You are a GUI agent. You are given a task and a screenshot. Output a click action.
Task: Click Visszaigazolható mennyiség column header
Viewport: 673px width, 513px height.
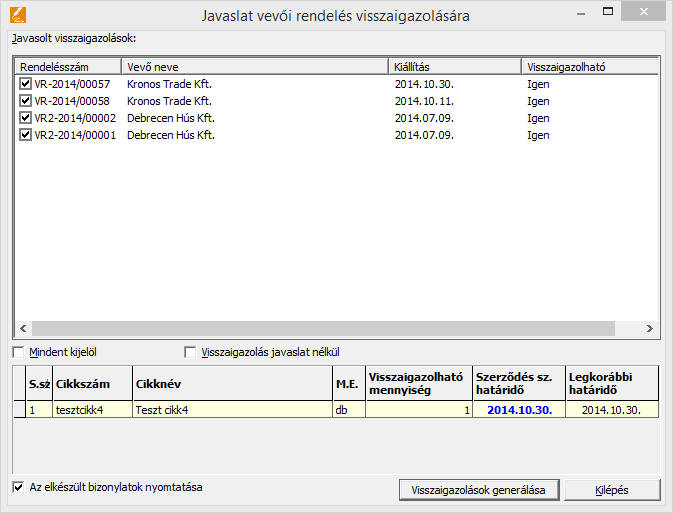pos(419,384)
